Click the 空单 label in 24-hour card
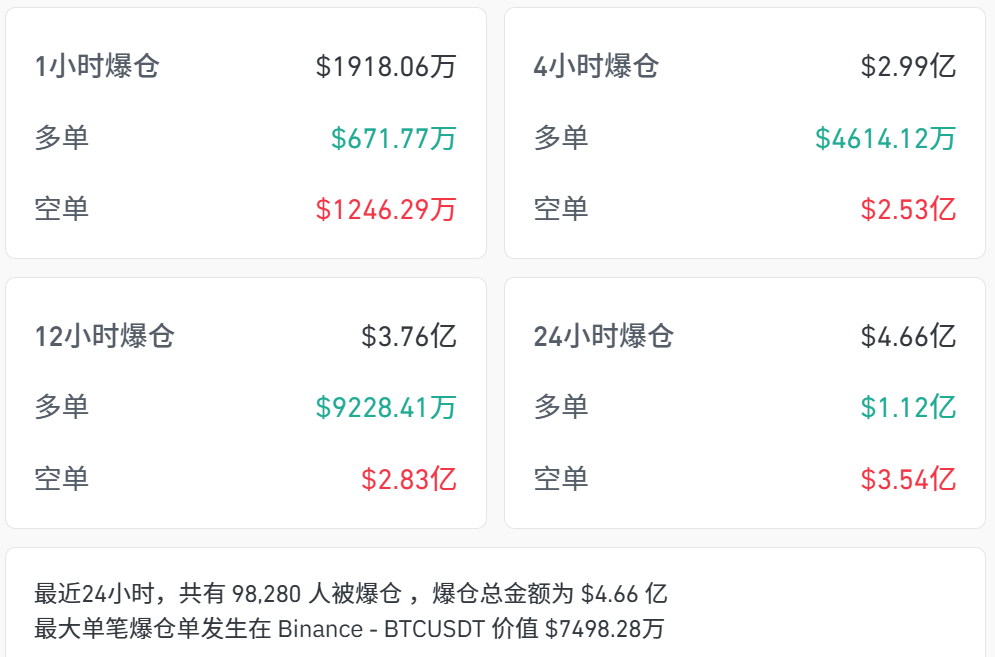Screen dimensions: 995x657 tap(561, 479)
